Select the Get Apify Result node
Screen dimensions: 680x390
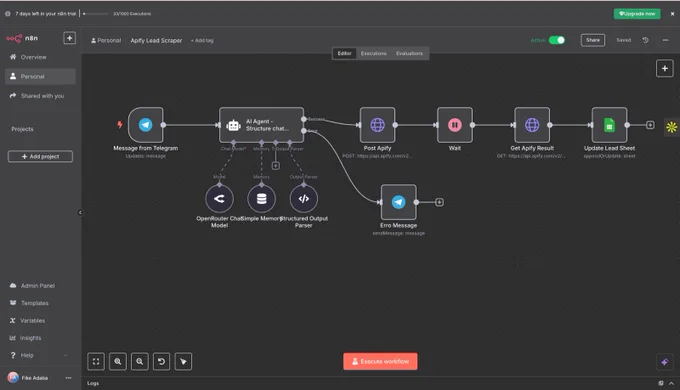[x=532, y=125]
